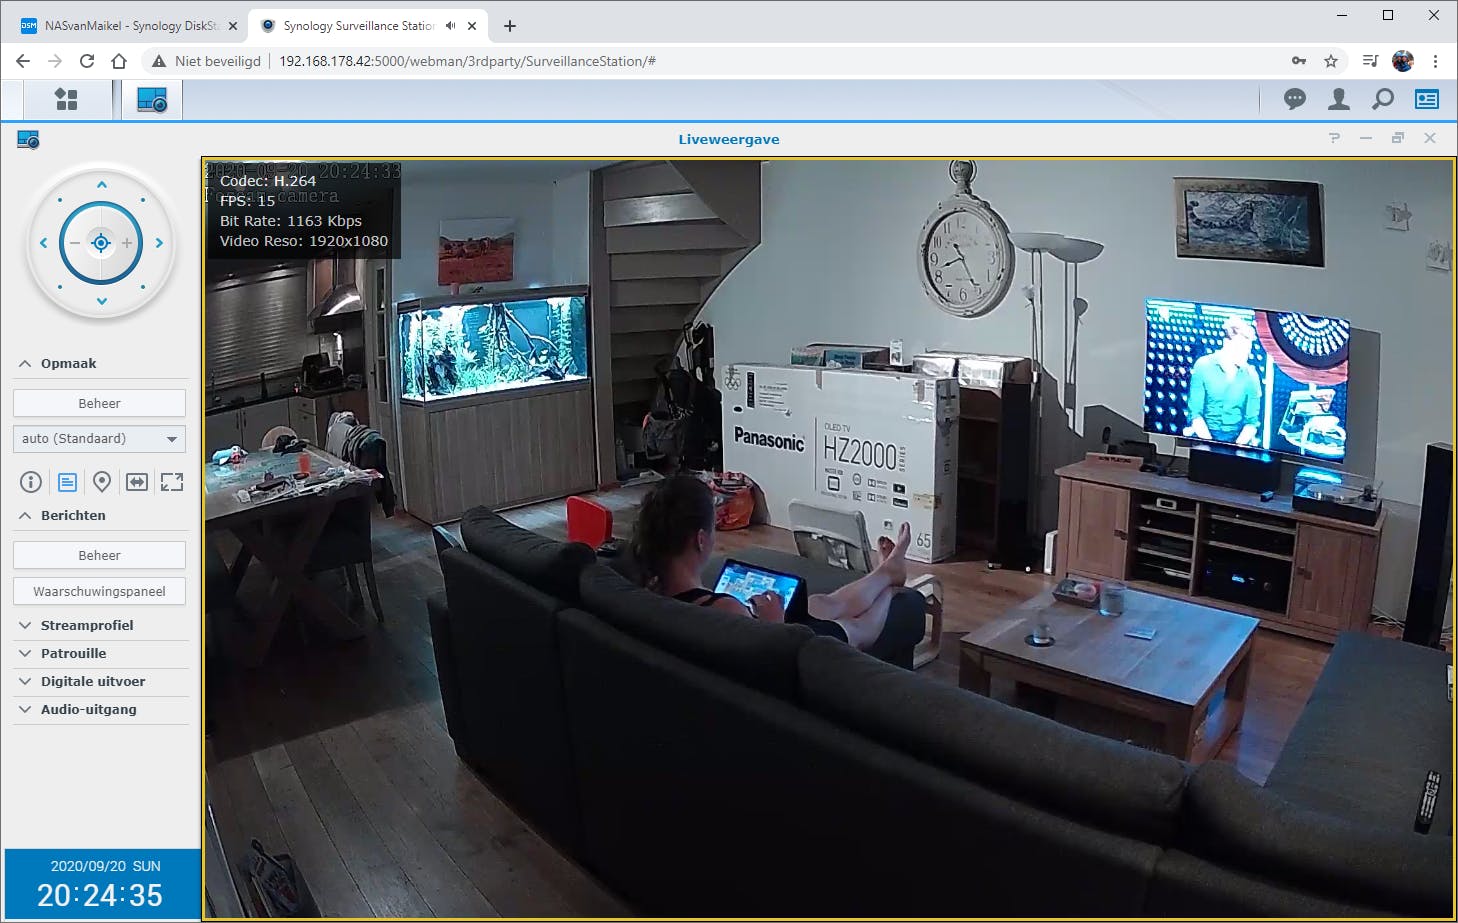This screenshot has height=923, width=1458.
Task: Open the notifications speech bubble
Action: point(1295,99)
